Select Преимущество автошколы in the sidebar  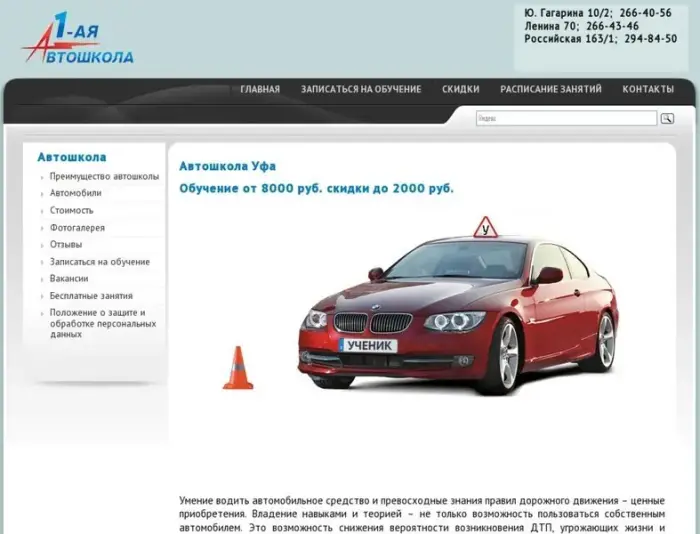point(104,176)
